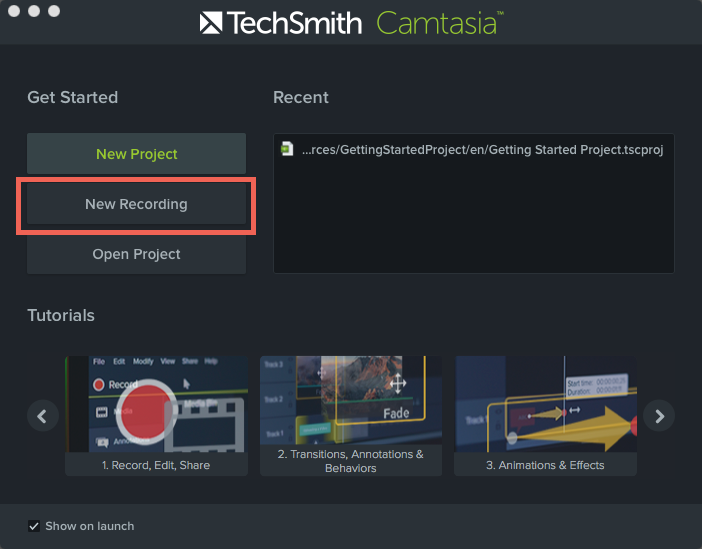Open the Record, Edit, Share tutorial thumbnail
The height and width of the screenshot is (549, 702).
tap(156, 404)
